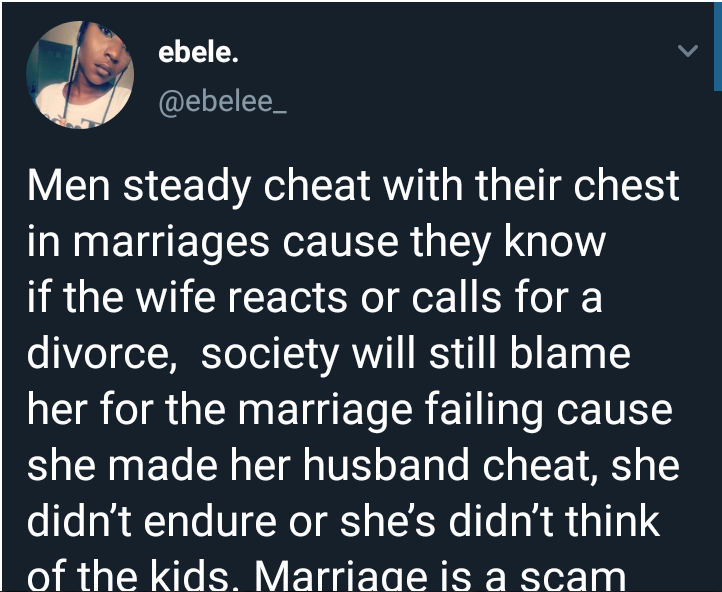Click the word 'Men' at the tweet start
This screenshot has width=722, height=592.
pos(69,186)
